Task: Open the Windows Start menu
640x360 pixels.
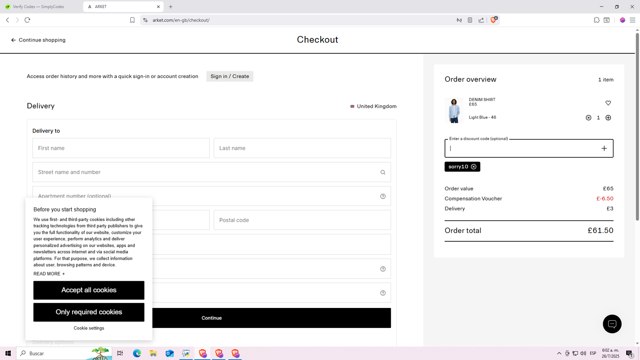Action: click(8, 353)
